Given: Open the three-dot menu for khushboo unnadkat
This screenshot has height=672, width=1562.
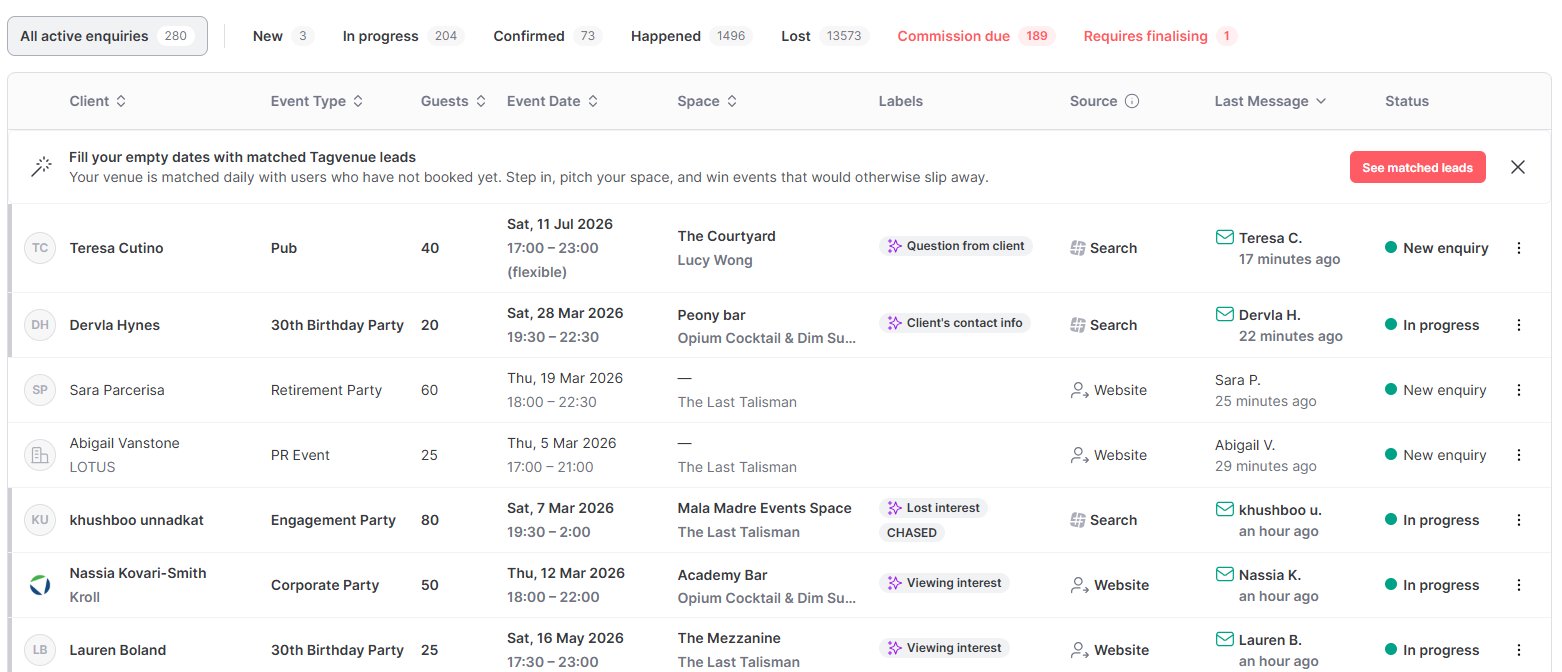Looking at the screenshot, I should pos(1519,520).
